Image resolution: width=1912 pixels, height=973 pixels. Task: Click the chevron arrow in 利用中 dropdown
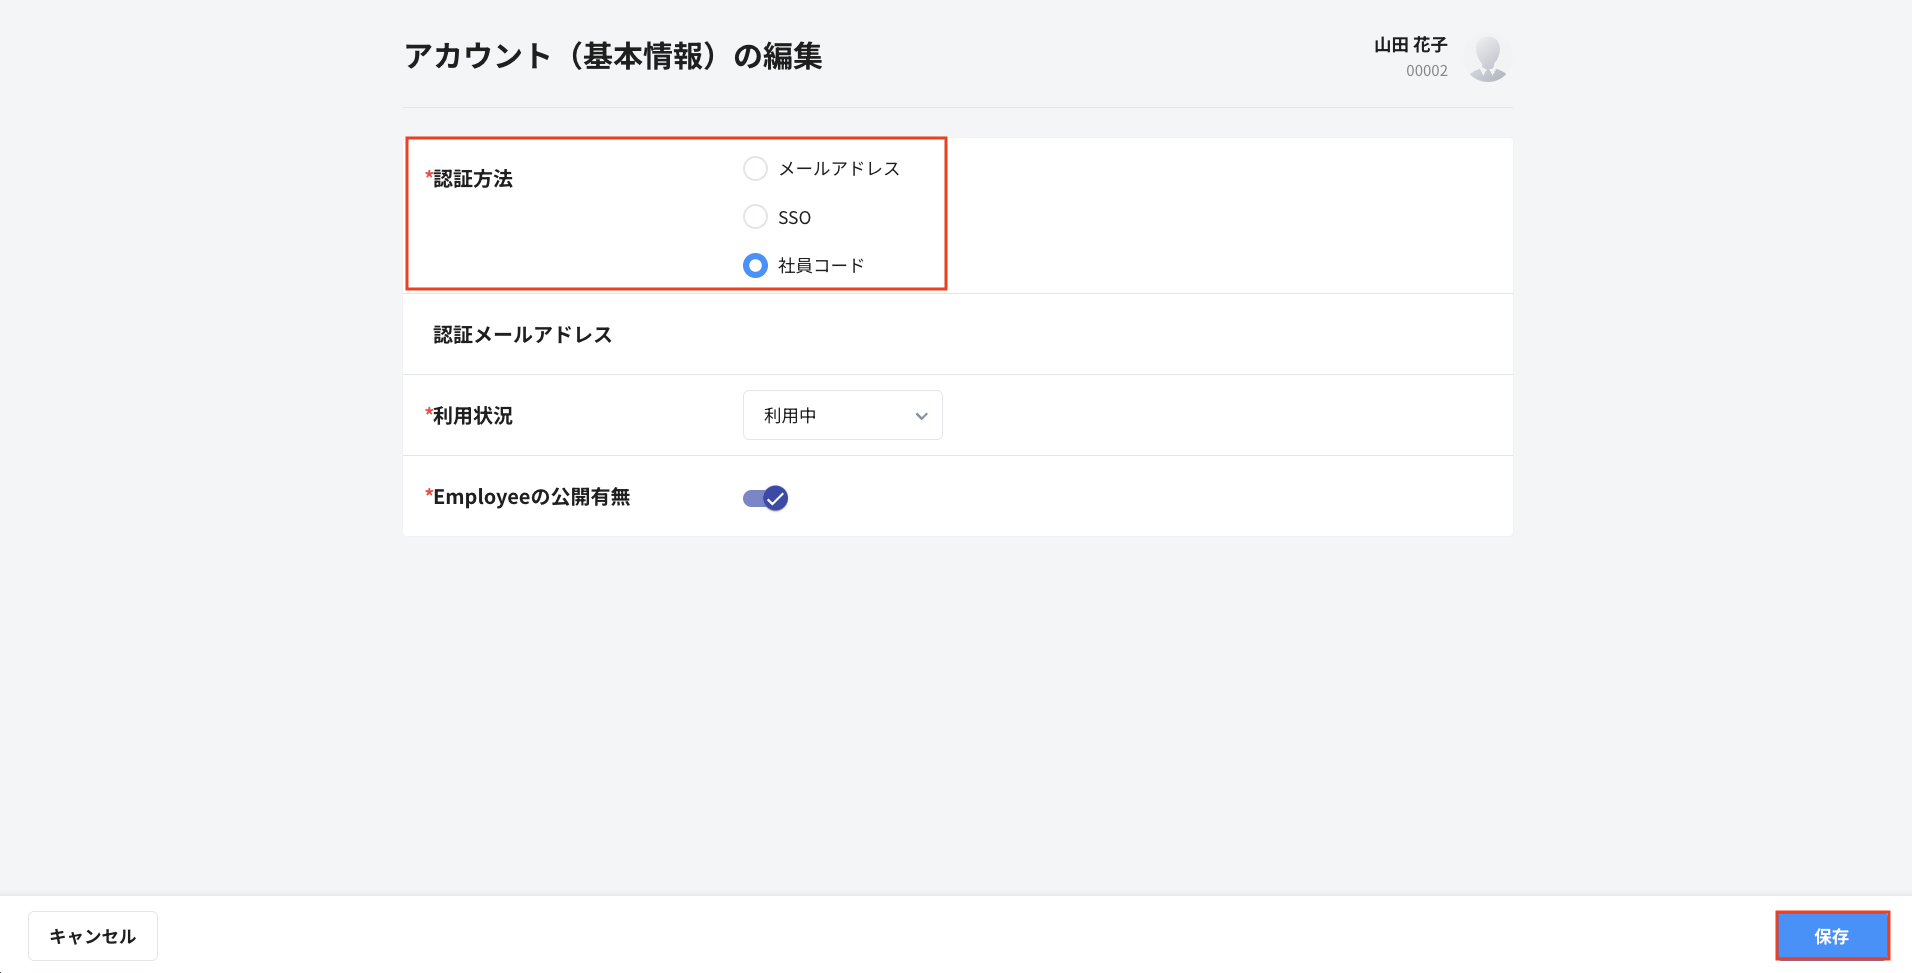click(921, 416)
